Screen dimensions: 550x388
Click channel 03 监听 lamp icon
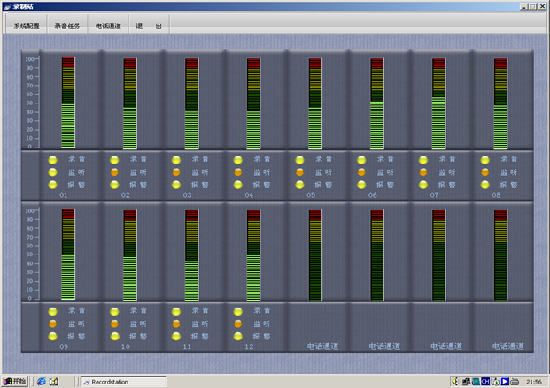coord(176,172)
